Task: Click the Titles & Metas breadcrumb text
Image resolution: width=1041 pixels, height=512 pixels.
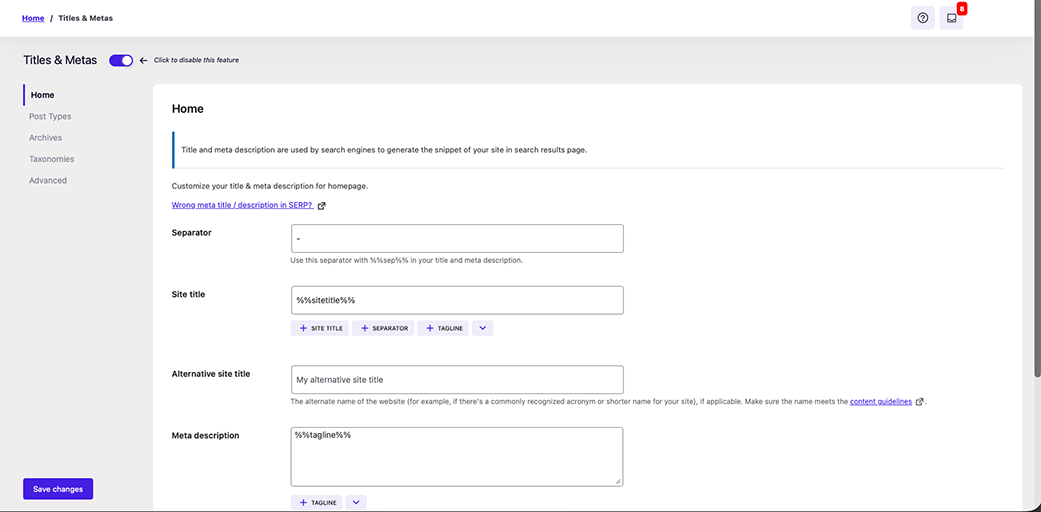Action: [x=86, y=18]
